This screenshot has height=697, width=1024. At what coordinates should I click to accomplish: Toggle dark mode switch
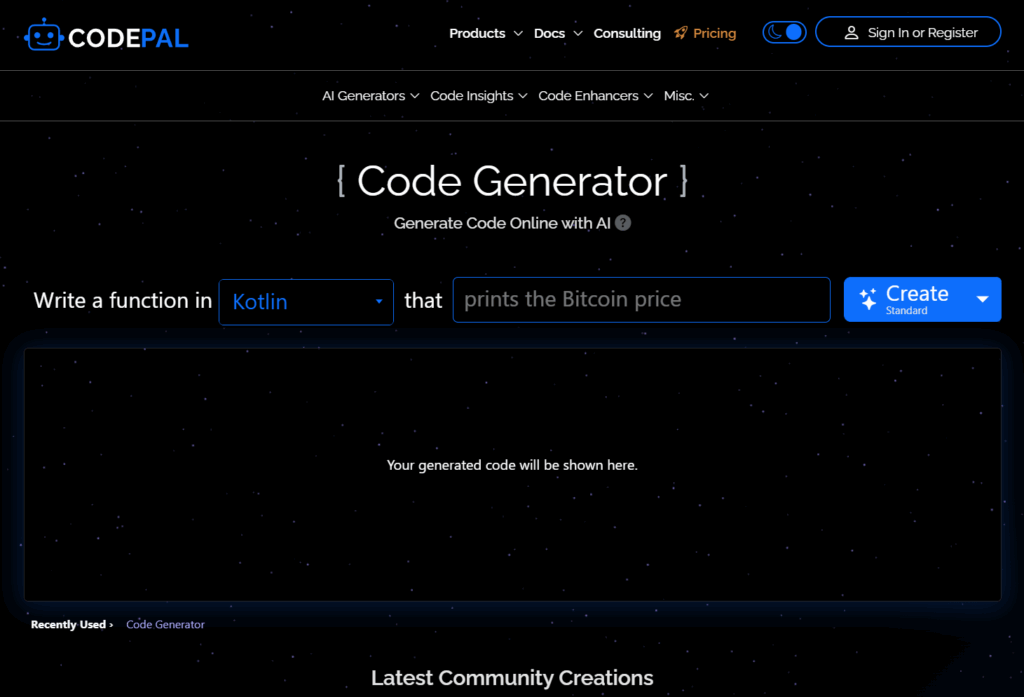point(784,31)
